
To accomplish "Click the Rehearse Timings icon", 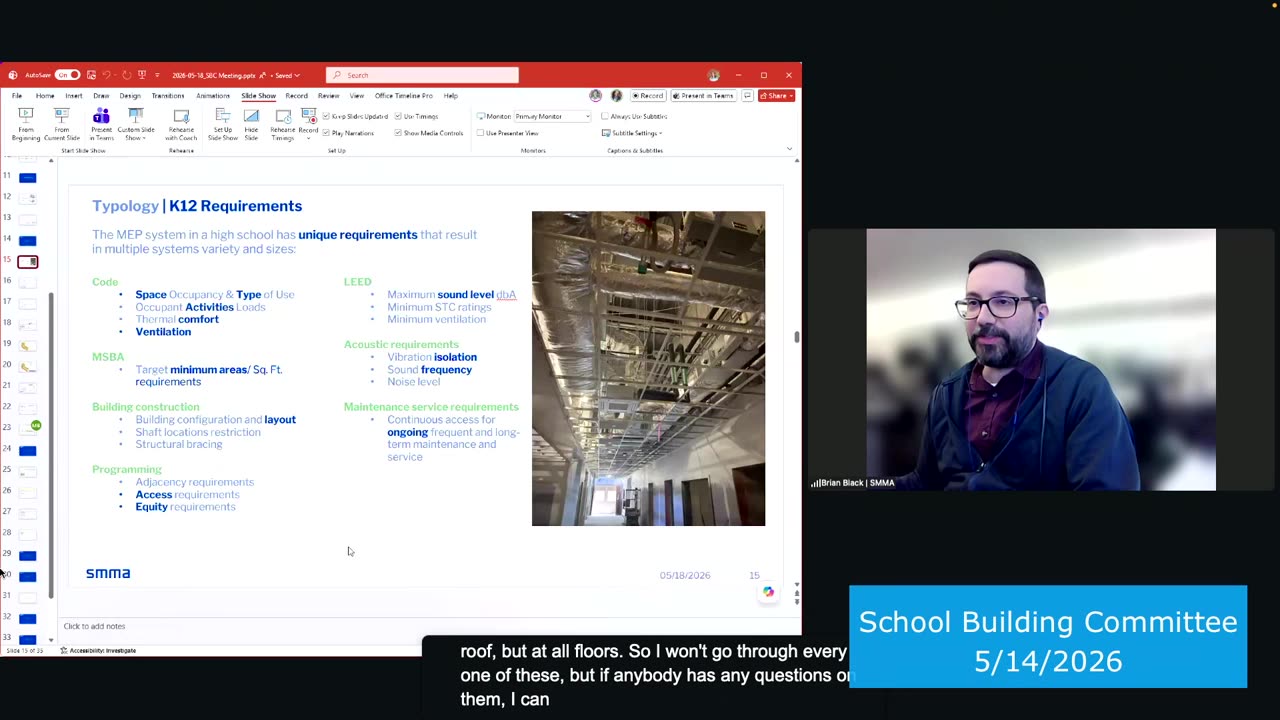I will tap(283, 124).
